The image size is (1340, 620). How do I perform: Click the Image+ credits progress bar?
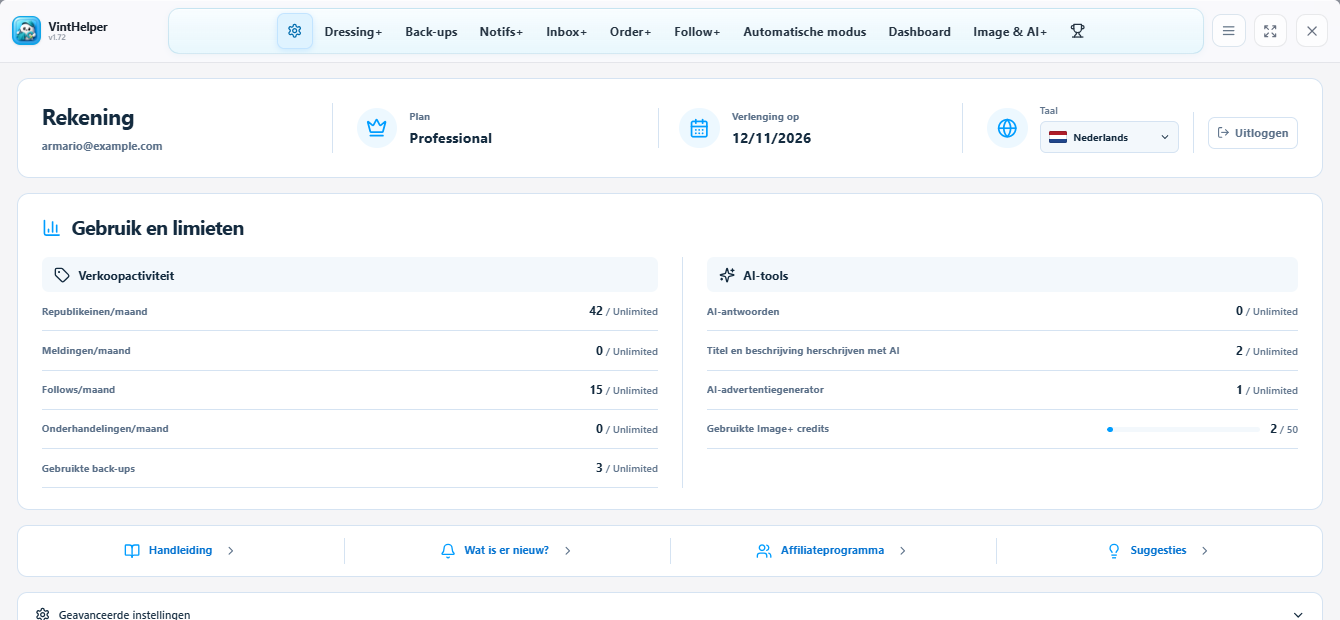pos(1183,429)
